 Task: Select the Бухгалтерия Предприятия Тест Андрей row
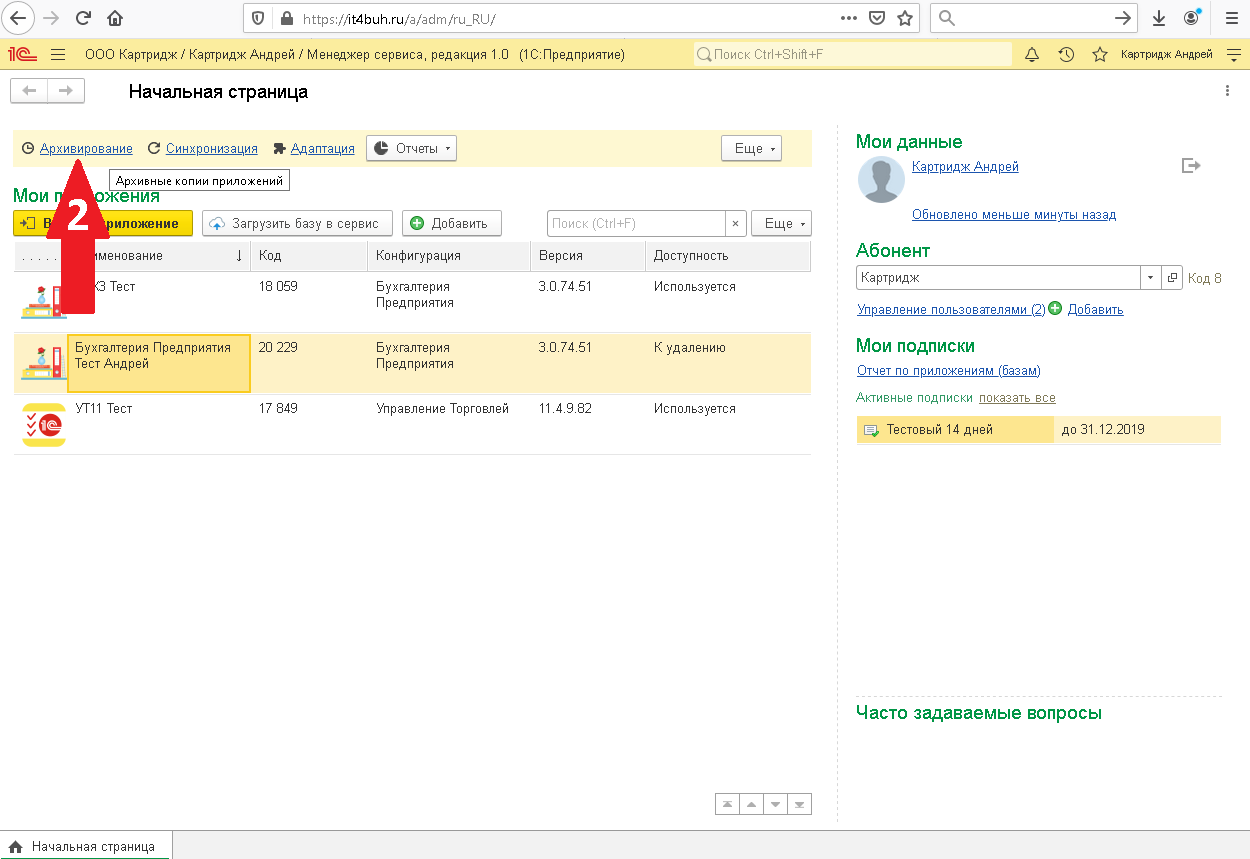(x=158, y=363)
